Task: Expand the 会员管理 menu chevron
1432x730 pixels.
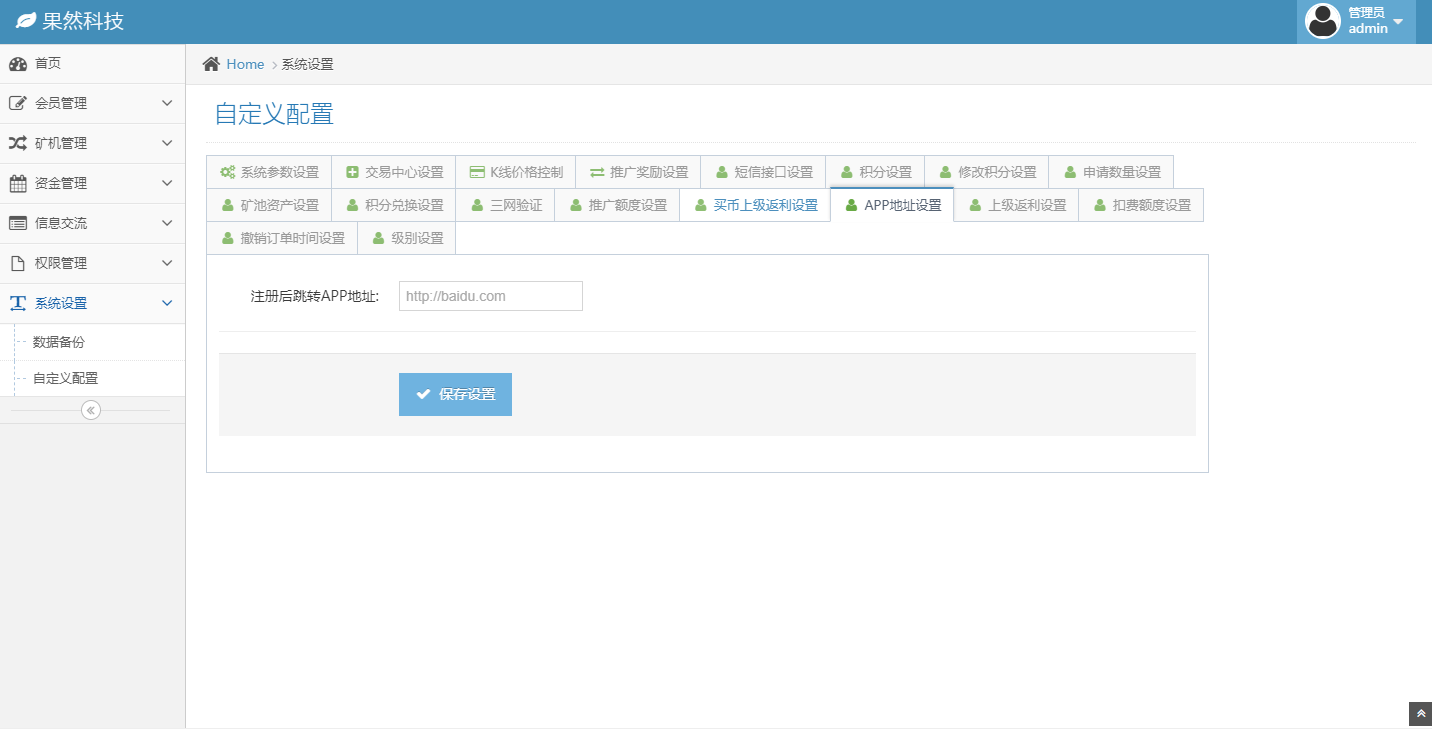Action: coord(167,103)
